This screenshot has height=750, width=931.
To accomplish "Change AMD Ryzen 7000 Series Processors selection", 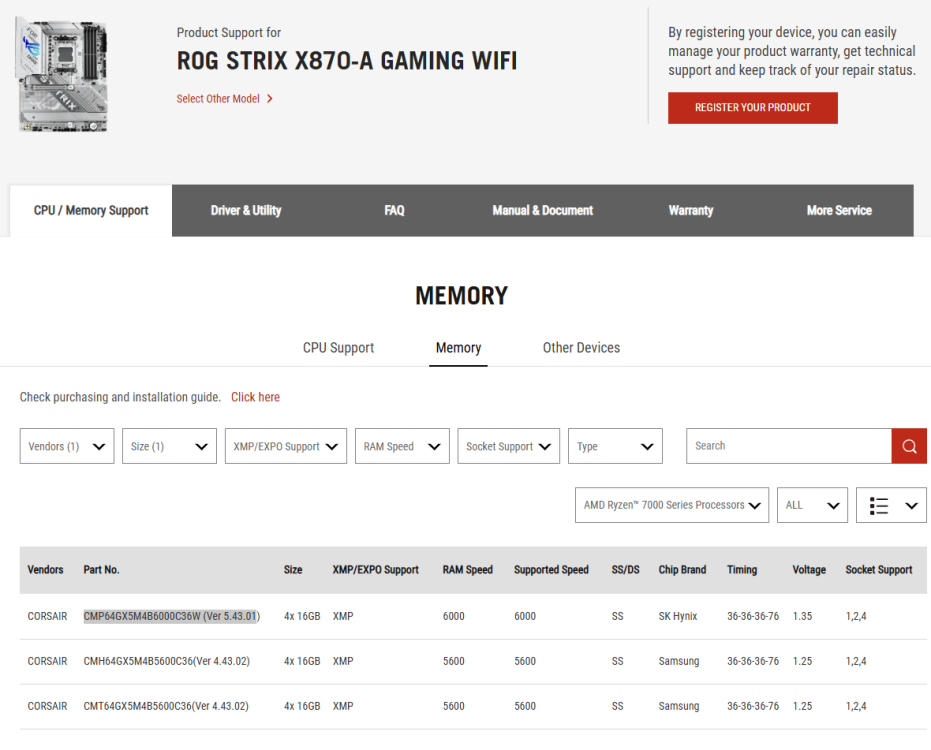I will (672, 505).
